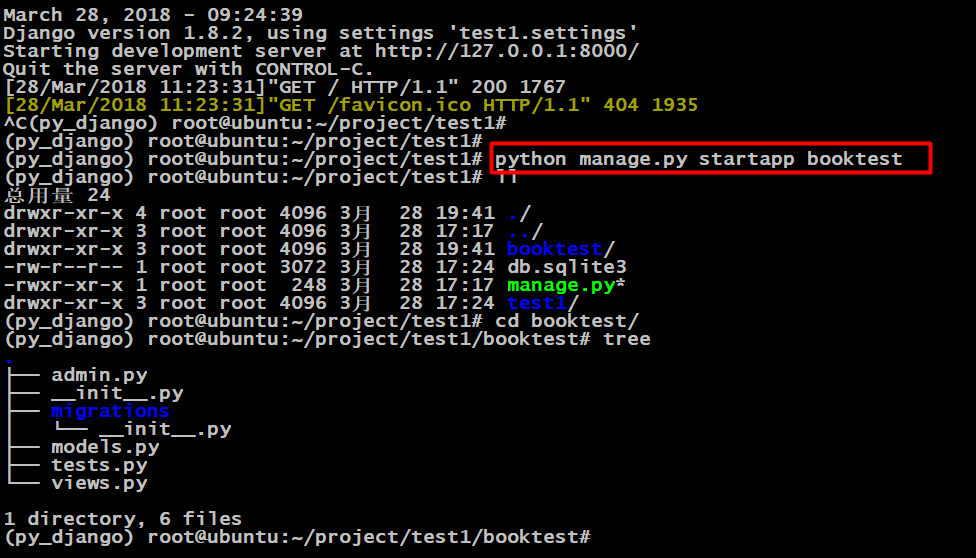
Task: Click the yellow favicon.ico 404 log line
Action: click(x=351, y=105)
